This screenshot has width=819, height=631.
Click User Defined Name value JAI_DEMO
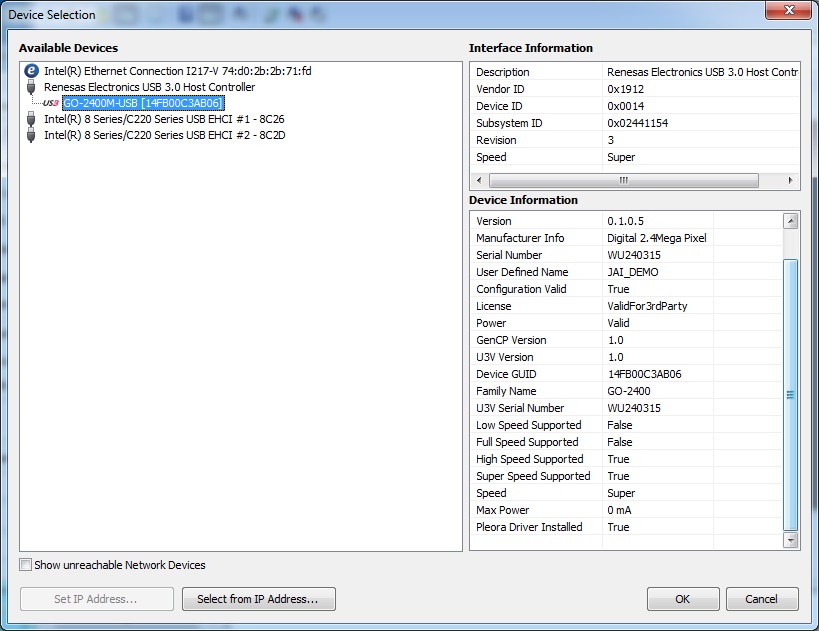coord(633,272)
